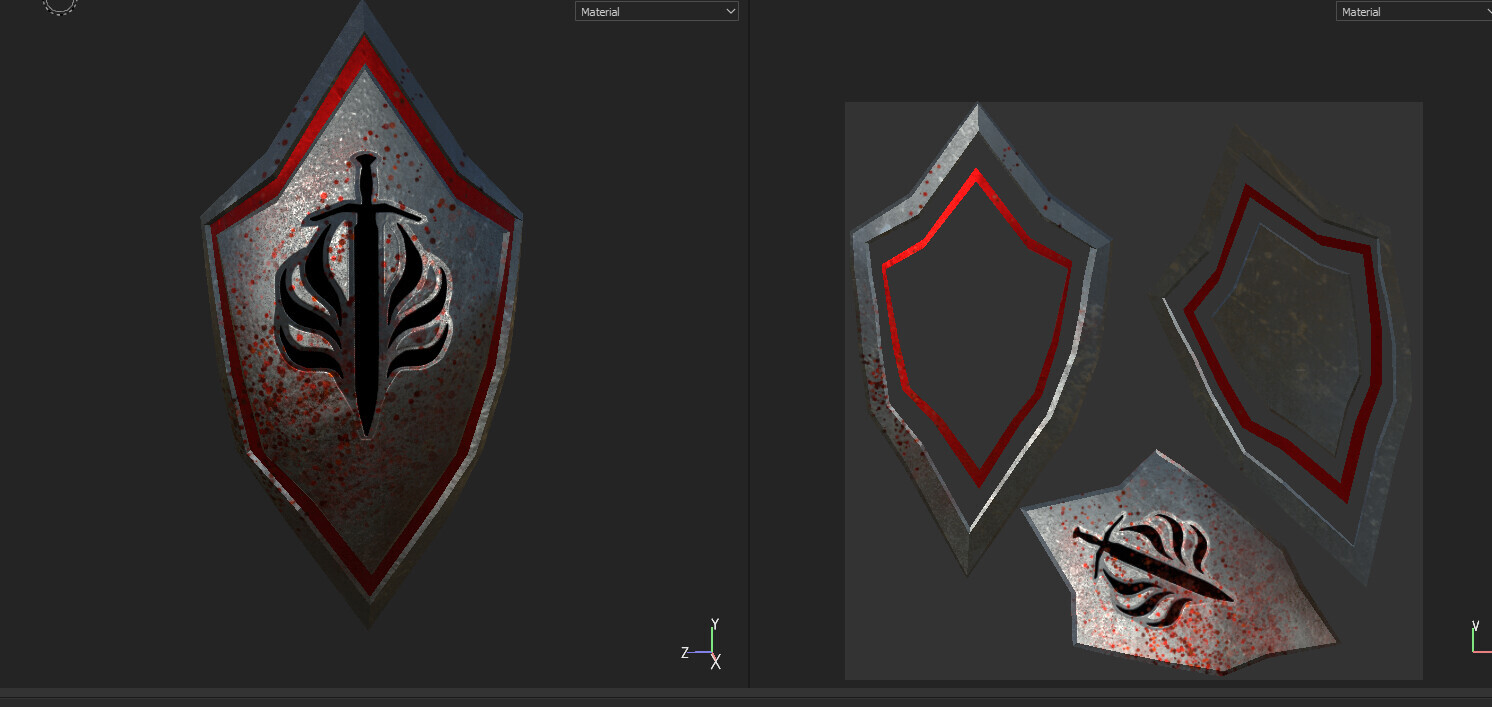Open the Material dropdown in the left viewport
The image size is (1492, 707).
coord(656,11)
